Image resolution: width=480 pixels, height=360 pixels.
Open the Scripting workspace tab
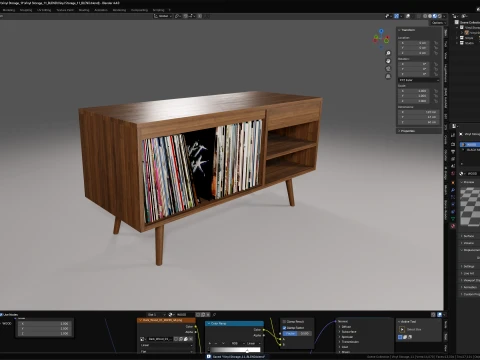tap(159, 10)
